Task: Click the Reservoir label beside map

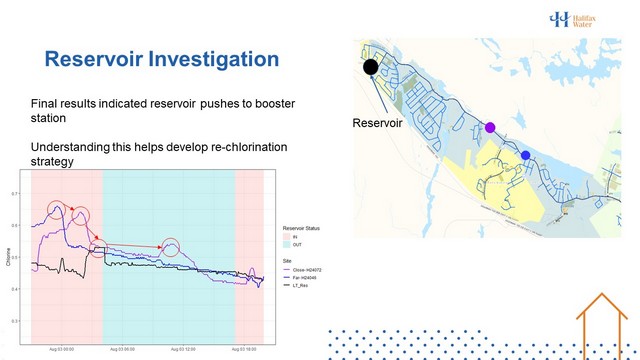Action: 377,123
